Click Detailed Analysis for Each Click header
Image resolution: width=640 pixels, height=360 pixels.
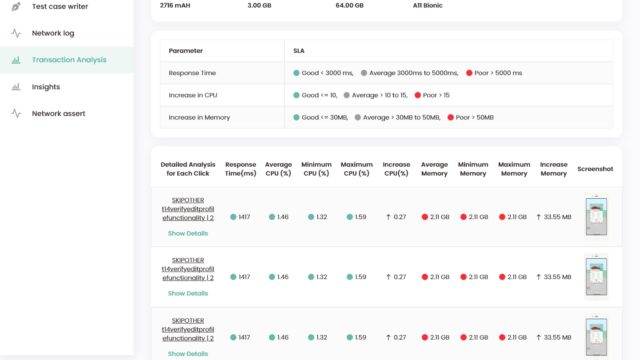click(188, 169)
